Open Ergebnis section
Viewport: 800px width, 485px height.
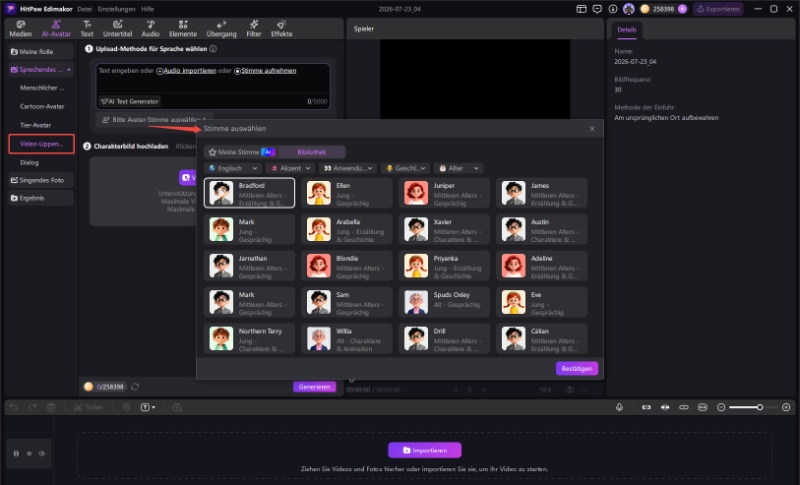pos(41,198)
